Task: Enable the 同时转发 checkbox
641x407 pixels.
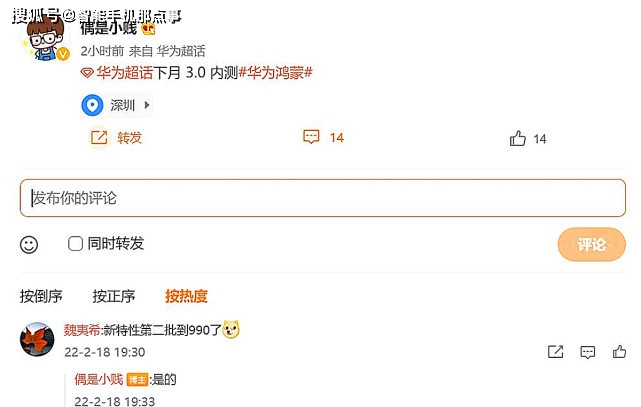Action: point(75,244)
